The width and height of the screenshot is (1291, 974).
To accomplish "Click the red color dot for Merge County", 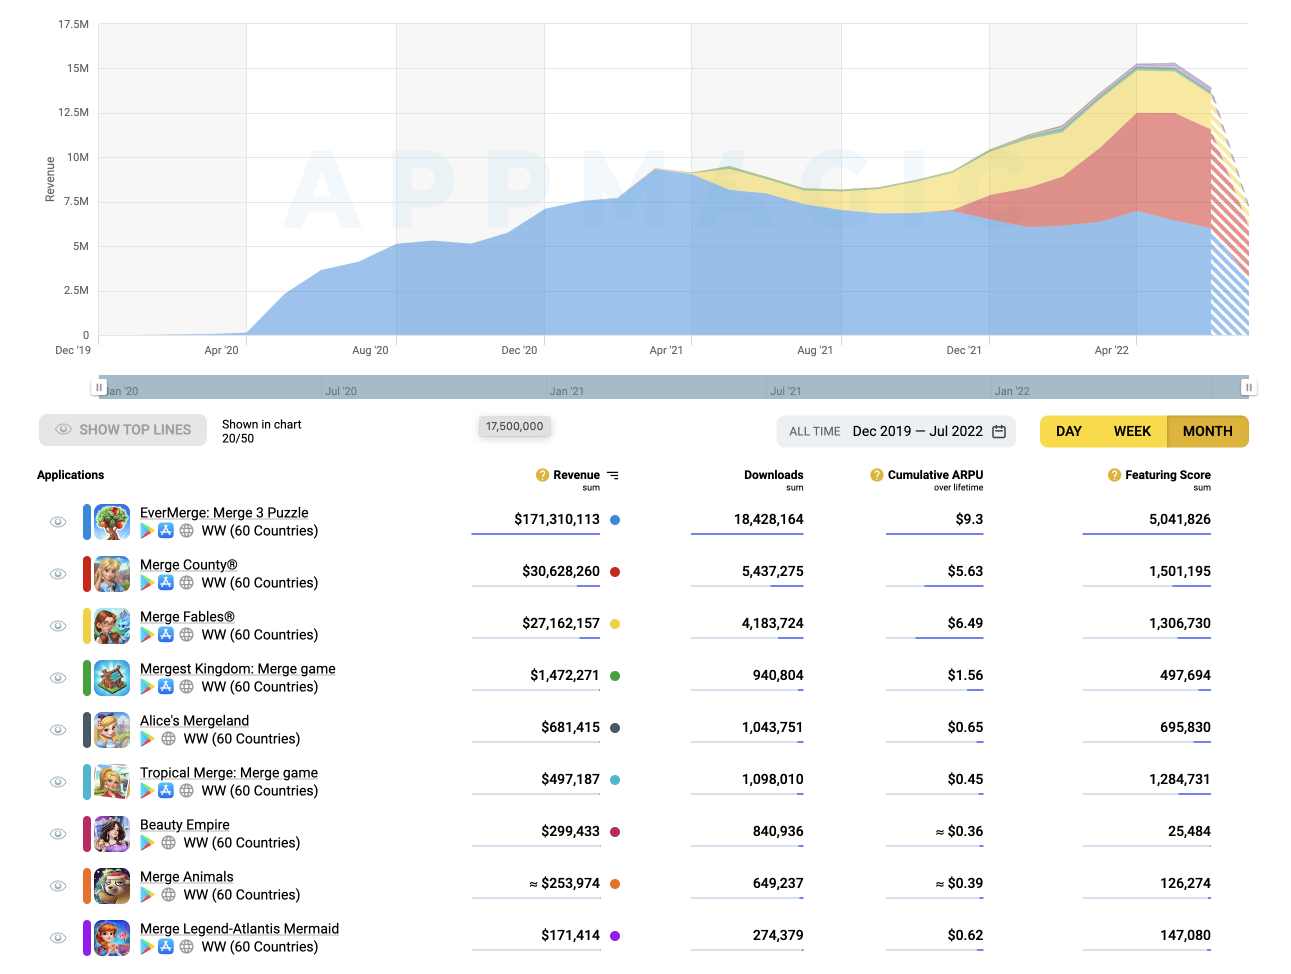I will click(615, 572).
